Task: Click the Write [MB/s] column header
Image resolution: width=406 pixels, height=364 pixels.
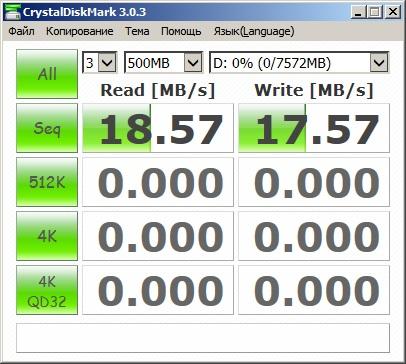Action: coord(314,90)
